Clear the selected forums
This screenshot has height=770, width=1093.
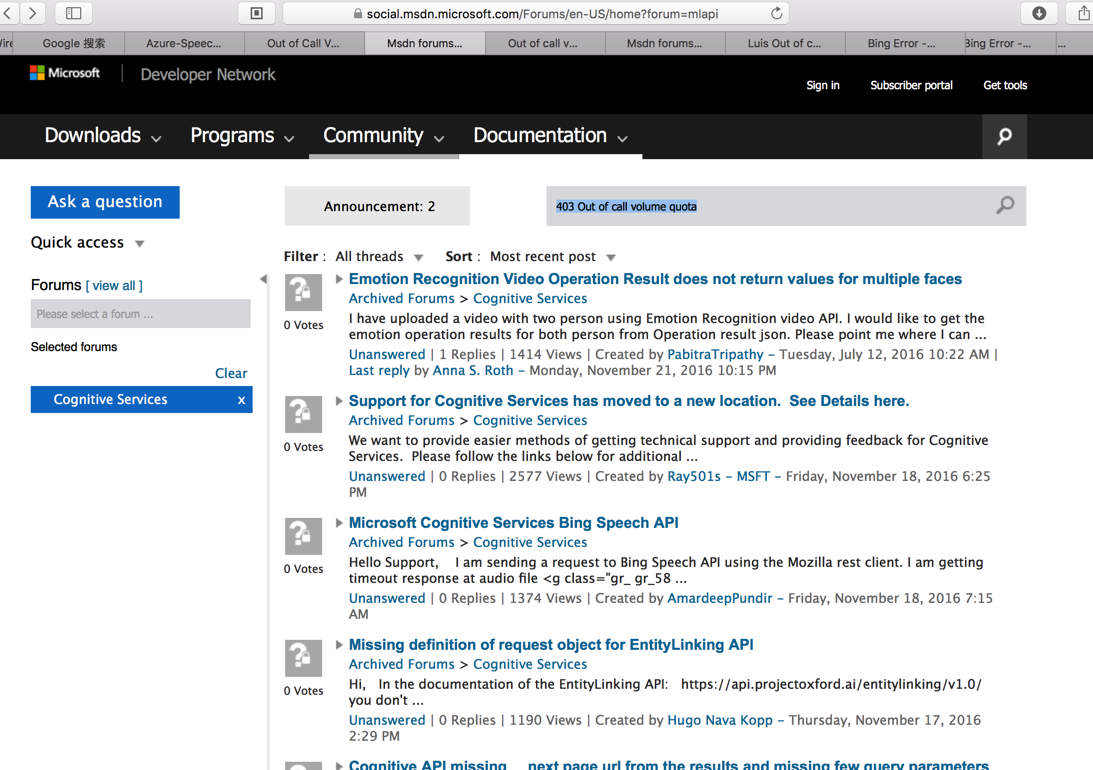coord(231,374)
